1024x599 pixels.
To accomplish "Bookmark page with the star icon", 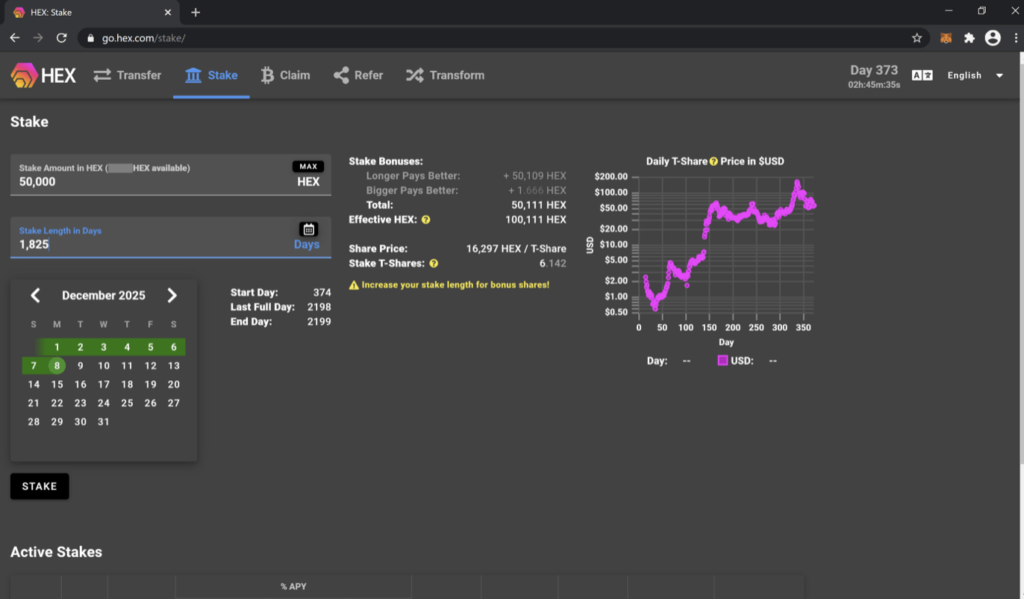I will coord(917,38).
